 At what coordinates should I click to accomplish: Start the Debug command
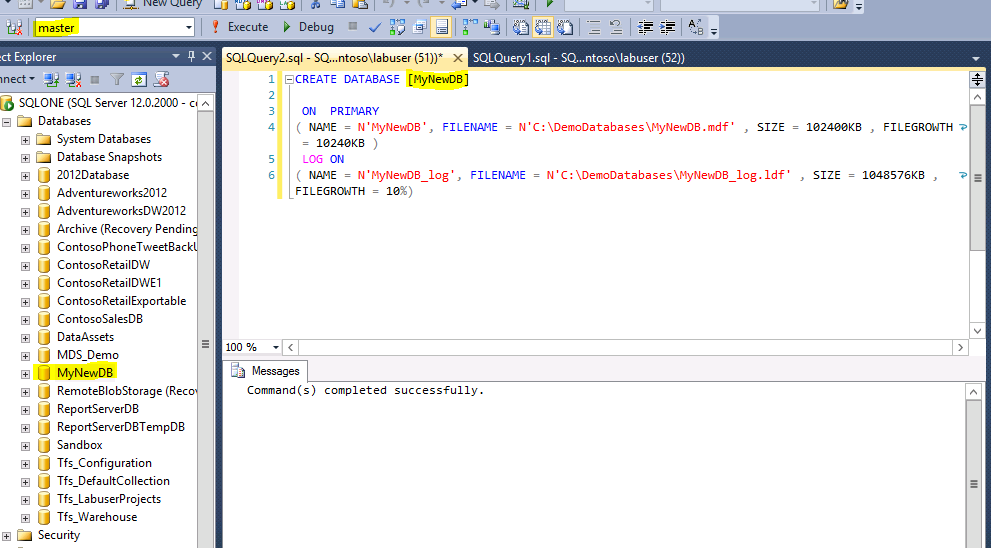(308, 27)
